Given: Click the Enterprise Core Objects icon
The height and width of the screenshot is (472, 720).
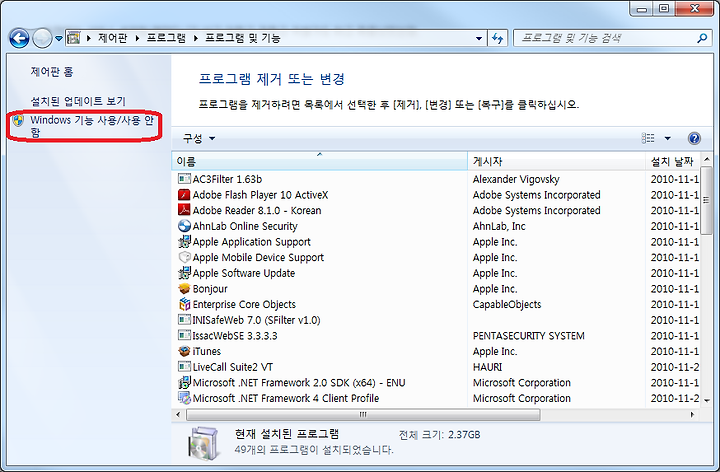Looking at the screenshot, I should click(184, 304).
